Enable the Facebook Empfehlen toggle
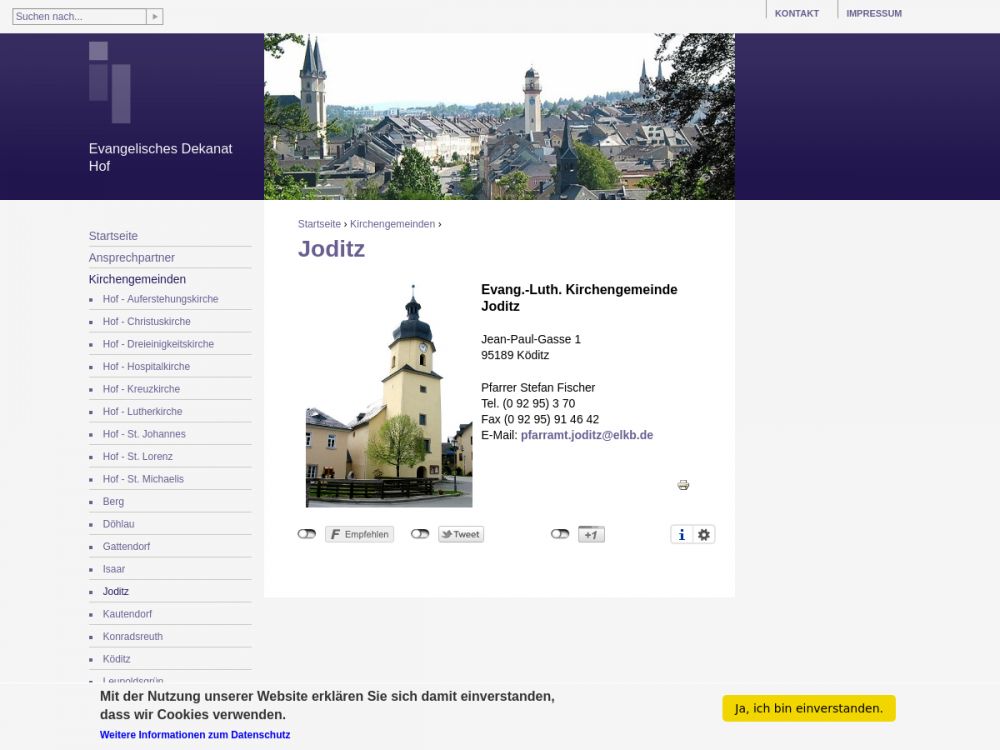 (x=307, y=534)
